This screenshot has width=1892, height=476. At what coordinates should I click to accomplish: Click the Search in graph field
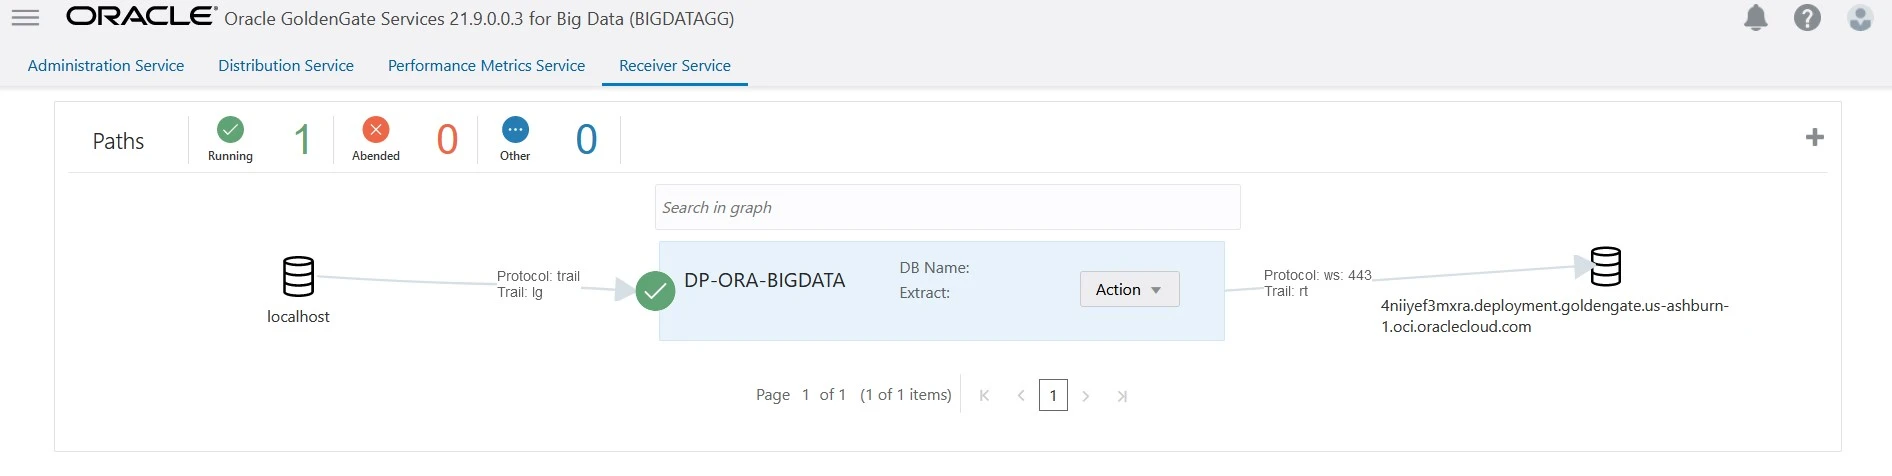click(x=947, y=207)
